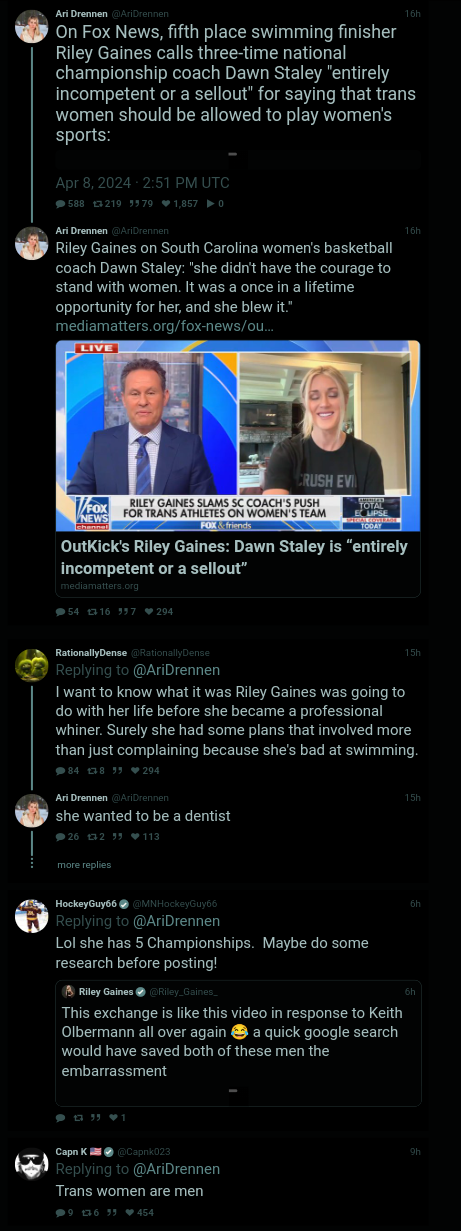Click the play icon in top tweet stats
This screenshot has height=1231, width=461.
pos(209,204)
